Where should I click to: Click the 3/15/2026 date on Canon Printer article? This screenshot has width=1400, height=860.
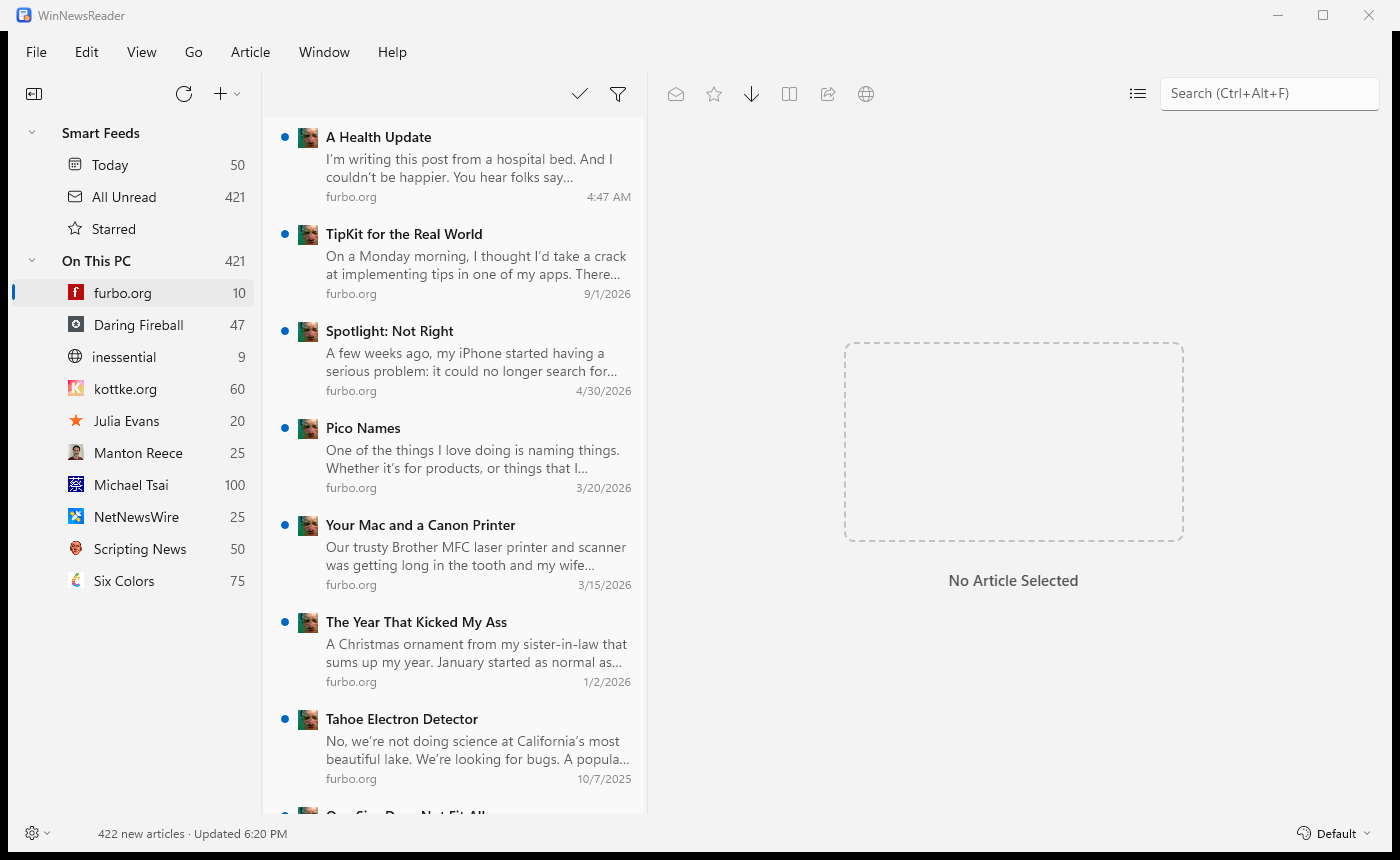click(x=605, y=585)
